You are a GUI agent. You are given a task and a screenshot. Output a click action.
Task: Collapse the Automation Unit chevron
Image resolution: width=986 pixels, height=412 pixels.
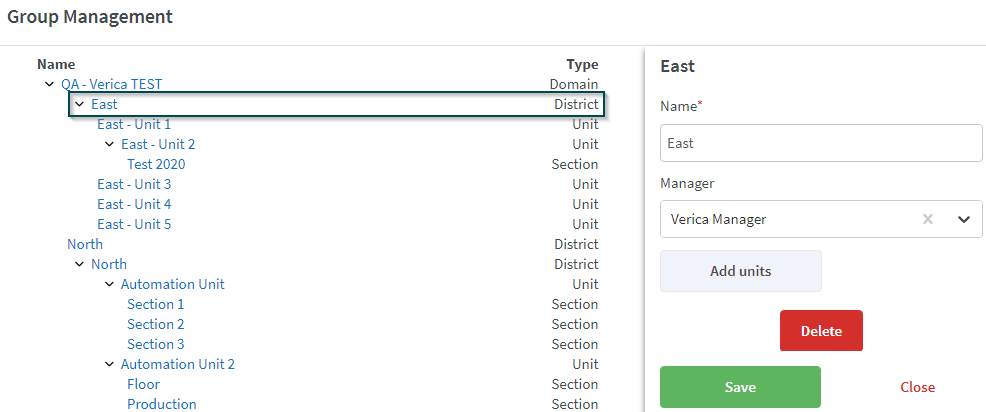click(109, 284)
